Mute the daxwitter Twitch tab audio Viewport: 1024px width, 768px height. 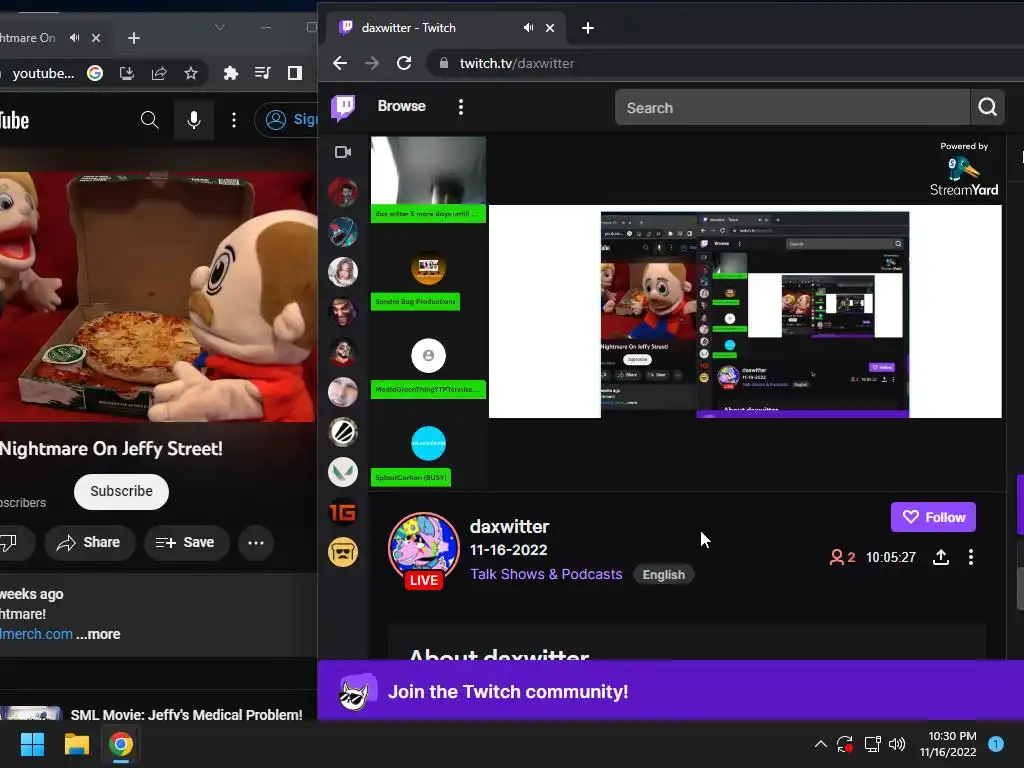(528, 27)
